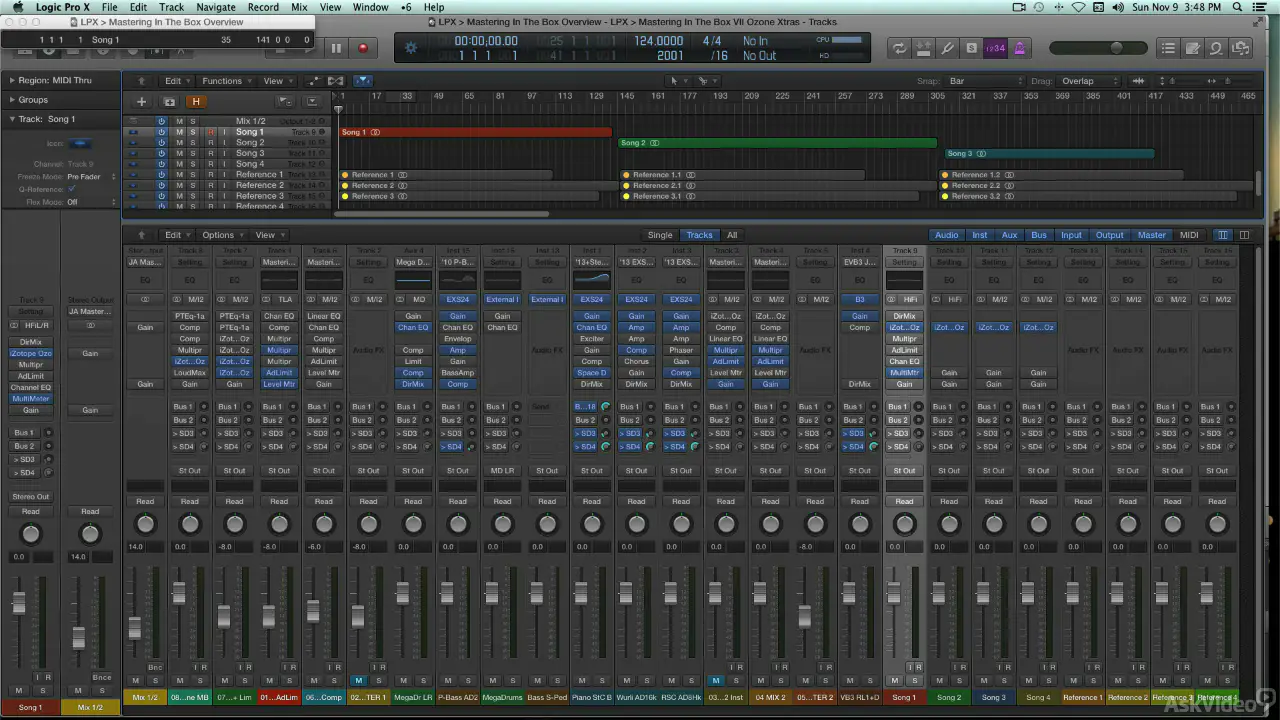Viewport: 1280px width, 720px height.
Task: Click the display mode gear icon in LCD
Action: [411, 47]
